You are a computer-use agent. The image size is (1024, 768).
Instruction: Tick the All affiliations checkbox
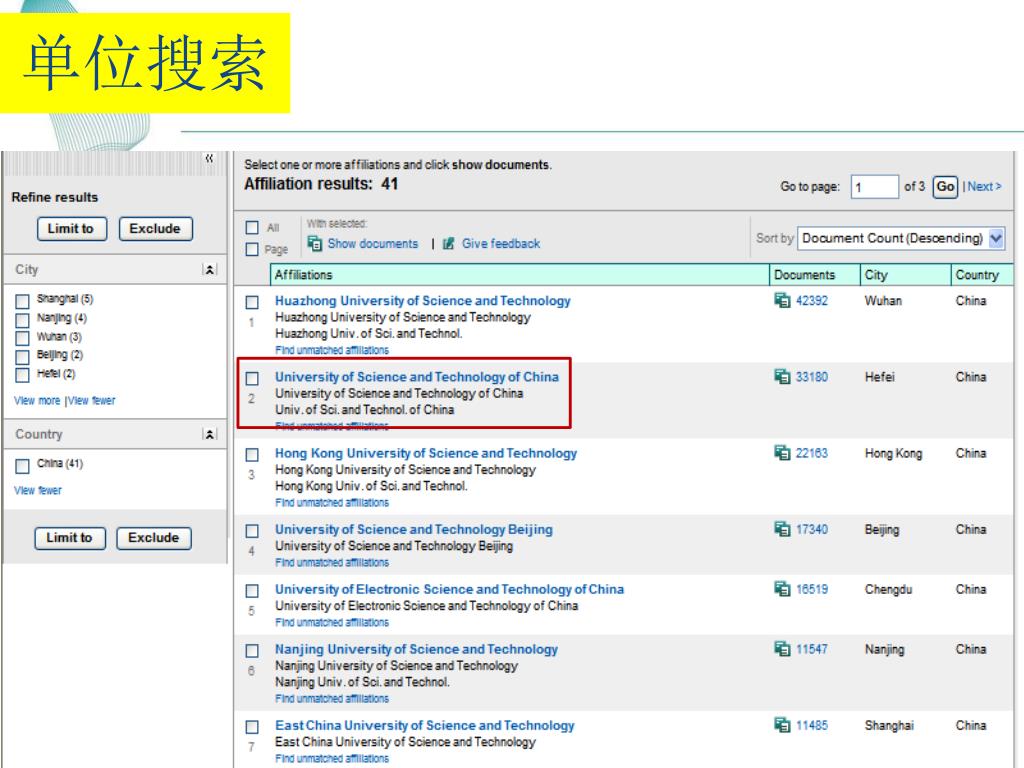[x=252, y=228]
